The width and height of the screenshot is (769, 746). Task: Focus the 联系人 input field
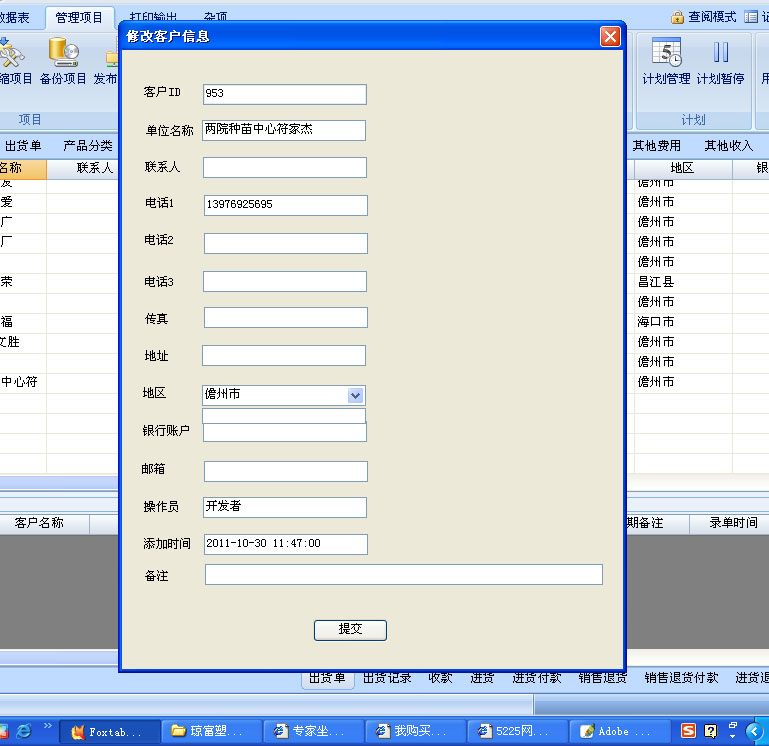pyautogui.click(x=284, y=167)
